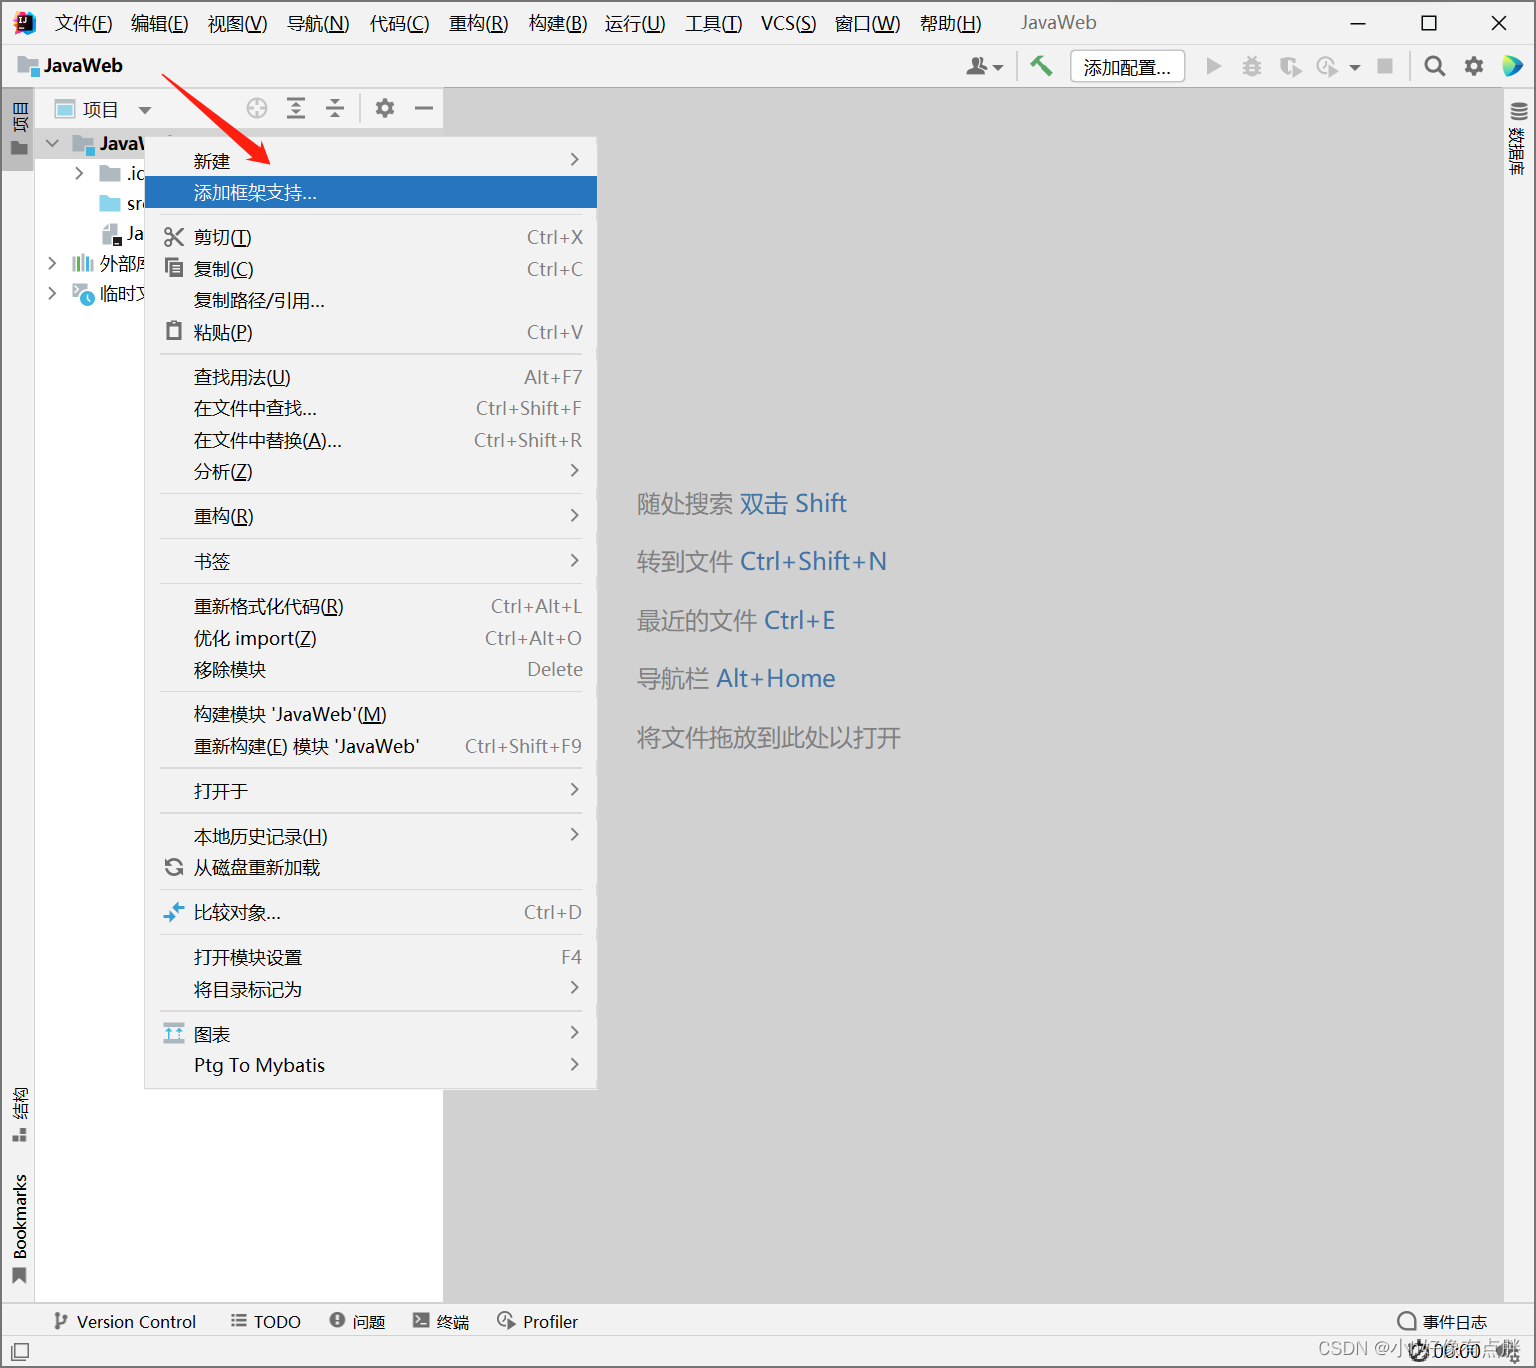This screenshot has width=1536, height=1368.
Task: Click the select opened file target icon
Action: [257, 108]
